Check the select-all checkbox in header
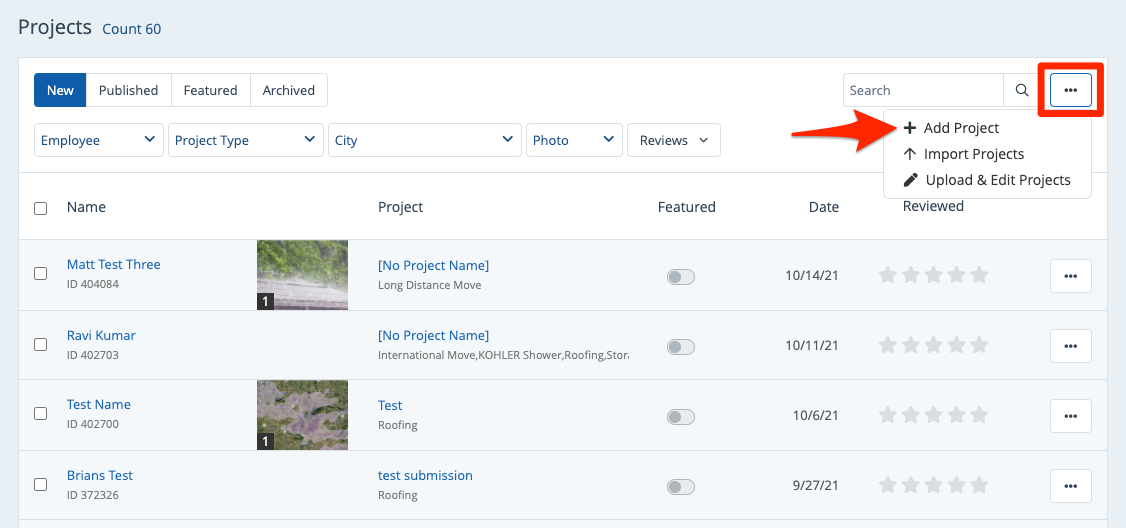Image resolution: width=1126 pixels, height=528 pixels. [x=41, y=208]
